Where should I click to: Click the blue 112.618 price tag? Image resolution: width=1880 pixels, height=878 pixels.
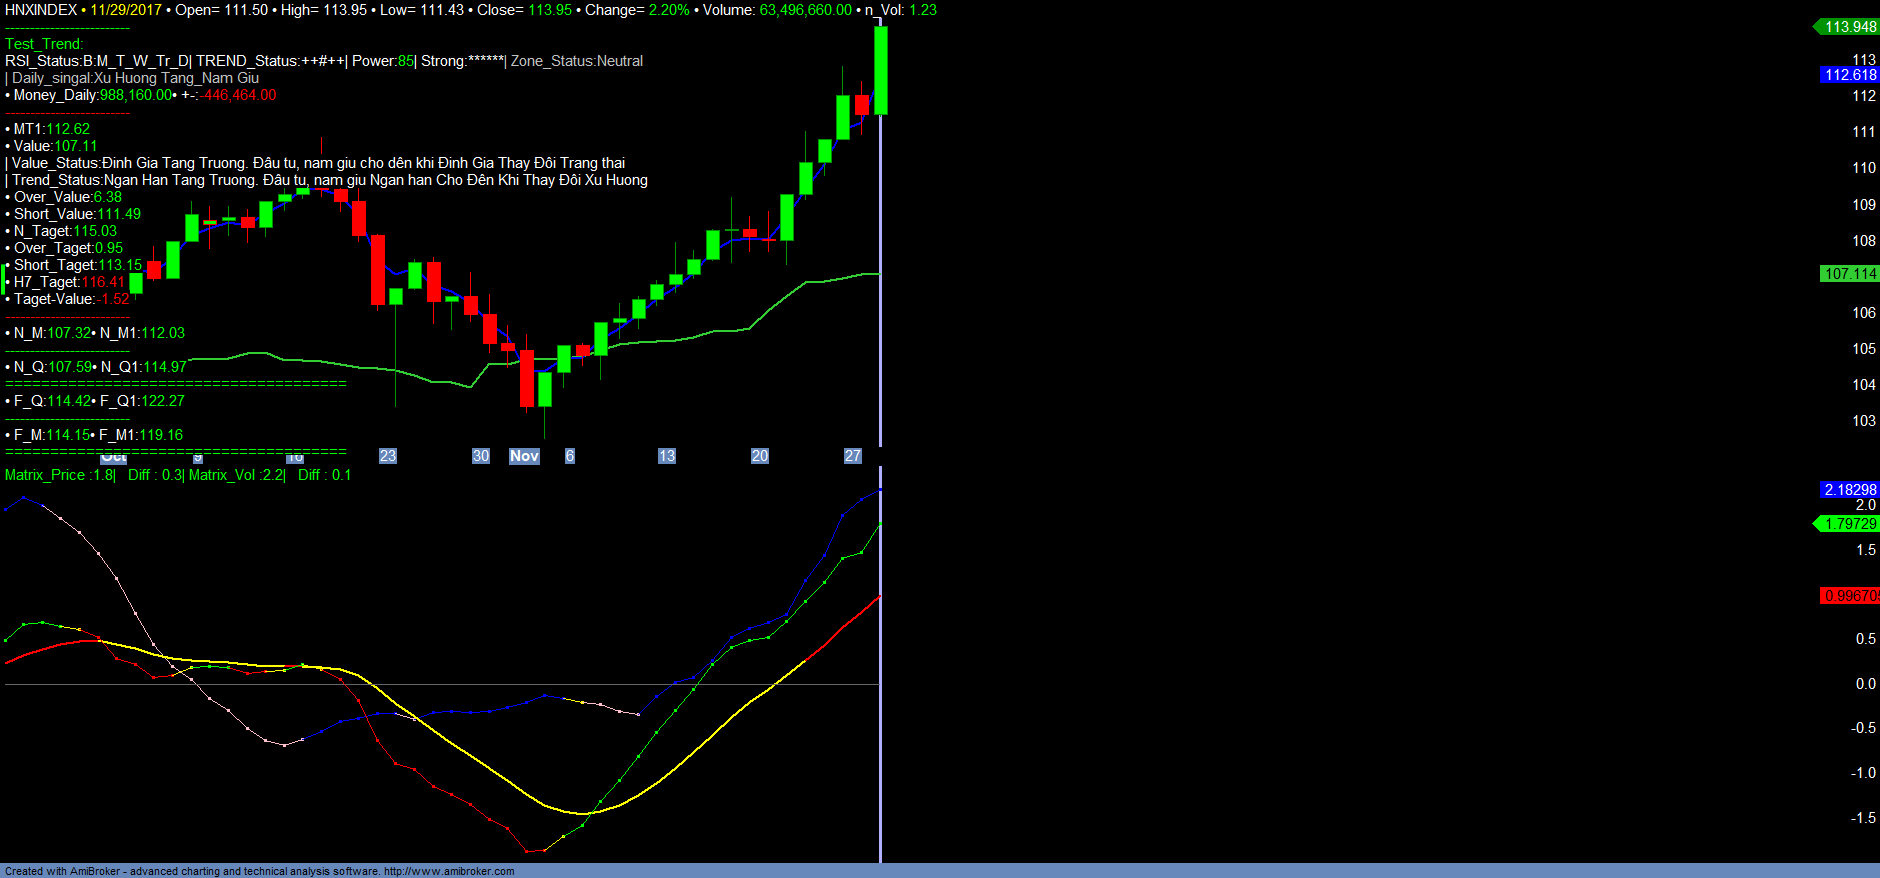coord(1850,75)
